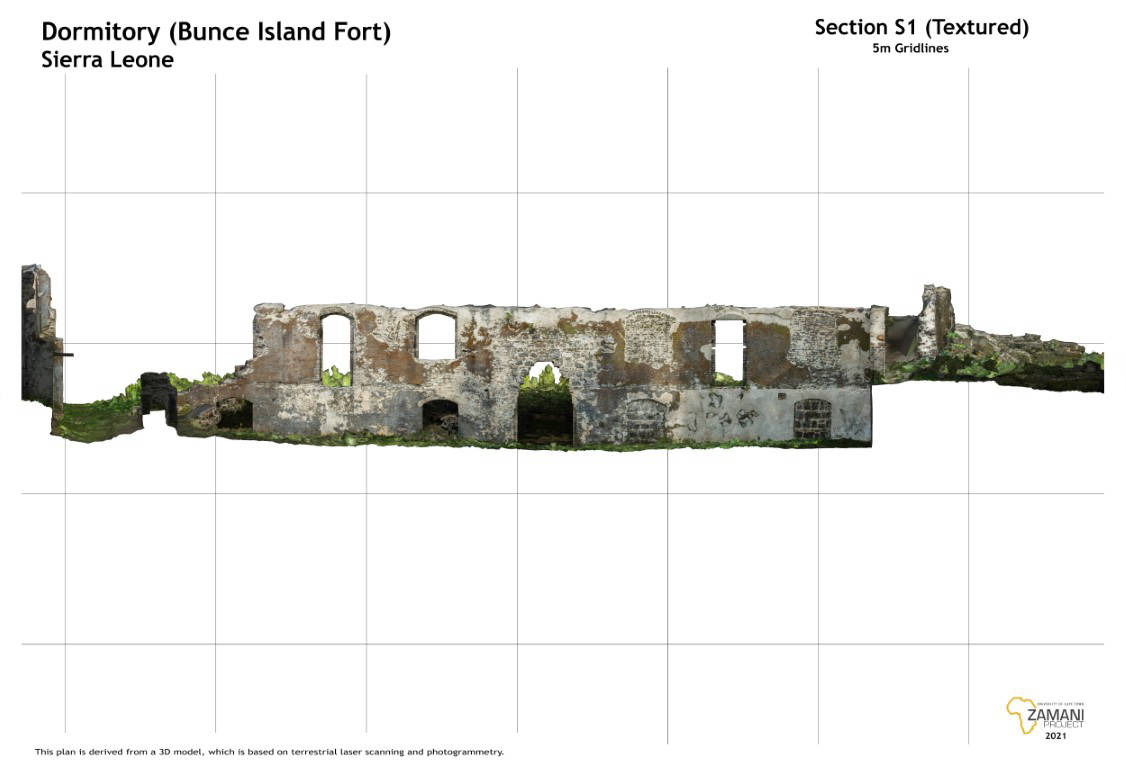The height and width of the screenshot is (768, 1126).
Task: Select the rectangular upper window on the right
Action: [729, 350]
